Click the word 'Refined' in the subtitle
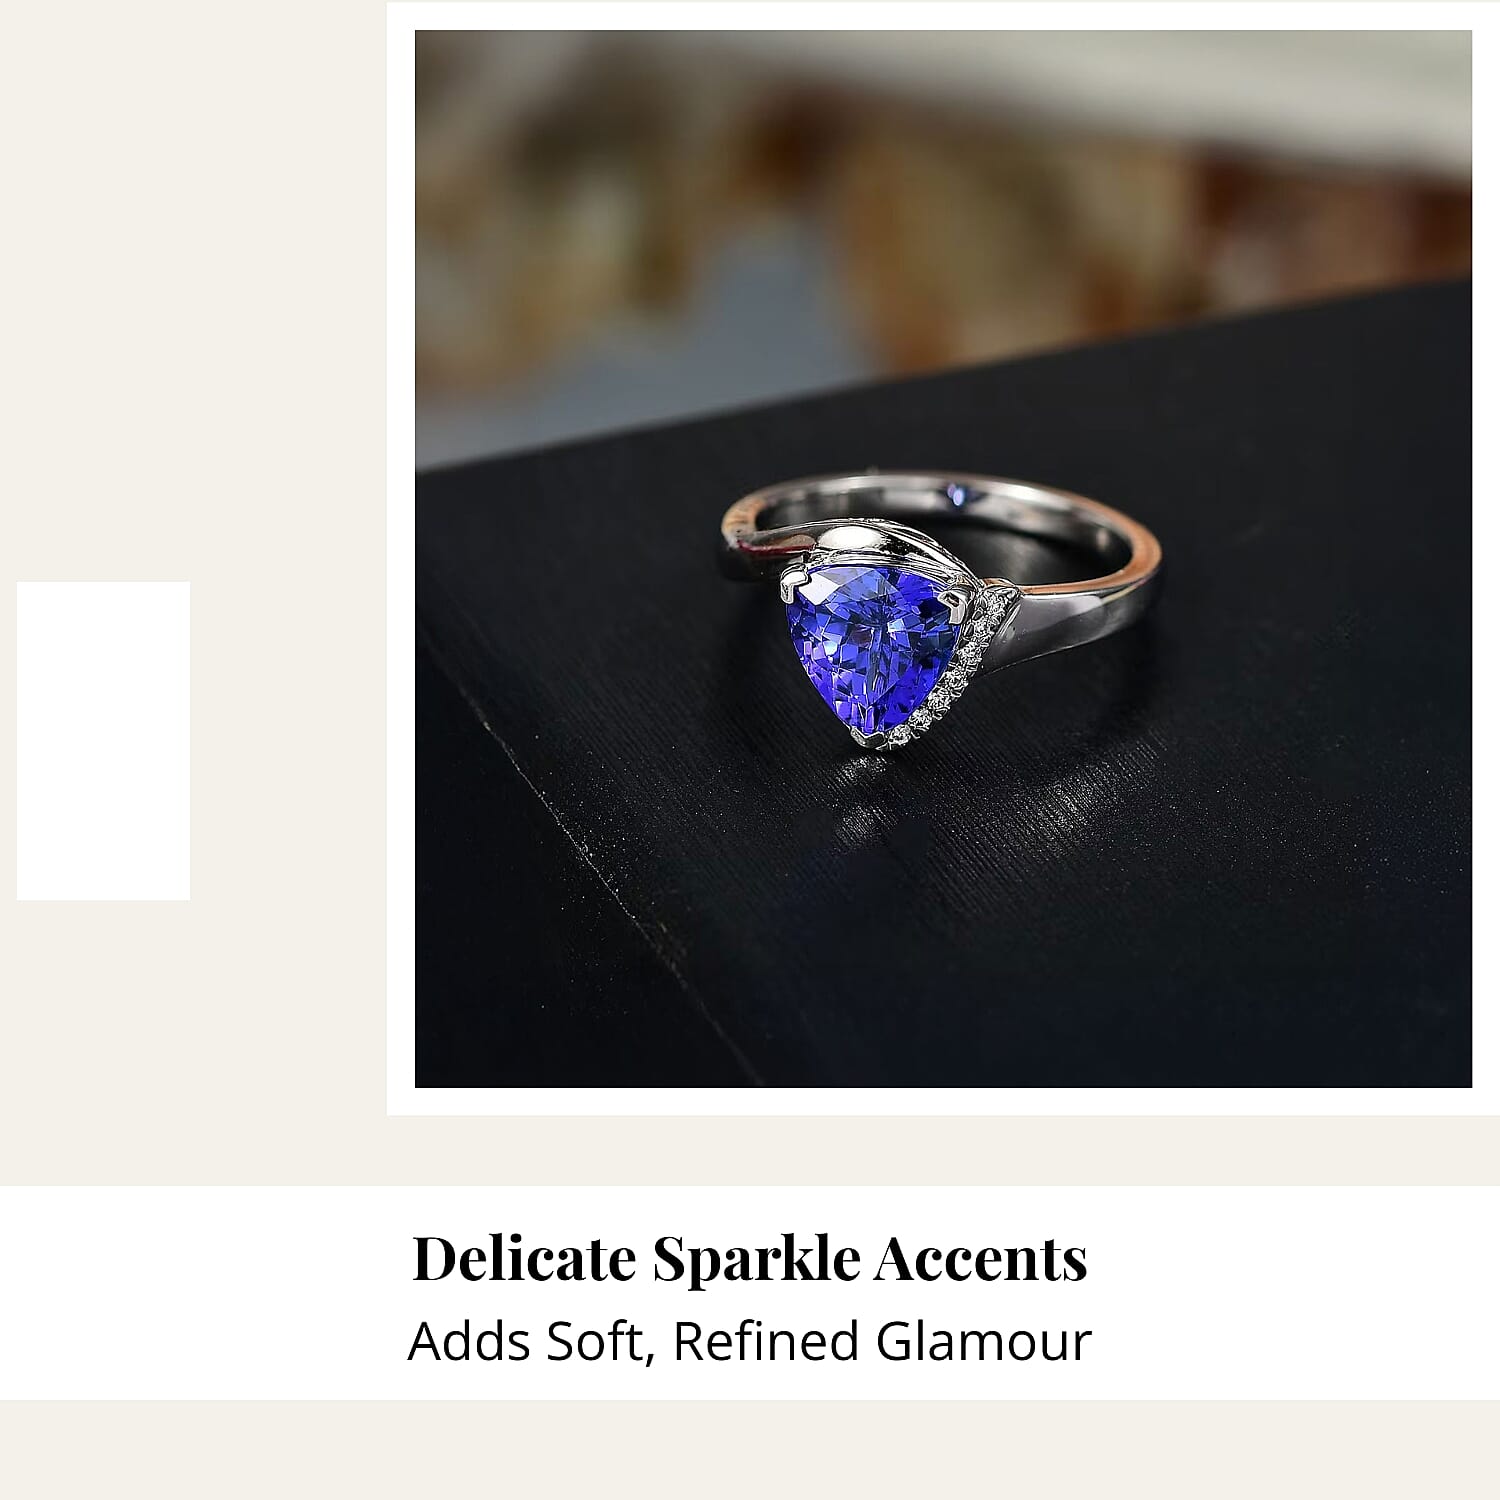Viewport: 1500px width, 1500px height. pos(766,1341)
